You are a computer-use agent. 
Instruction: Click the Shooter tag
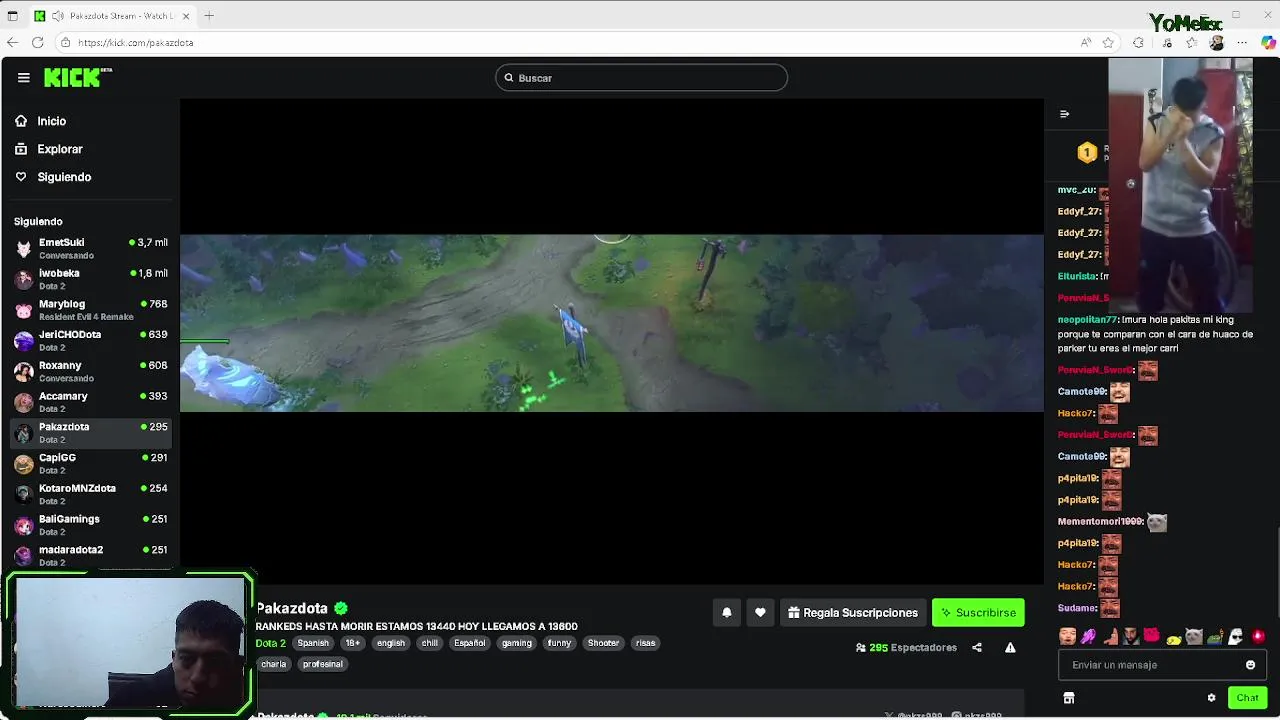click(x=603, y=643)
